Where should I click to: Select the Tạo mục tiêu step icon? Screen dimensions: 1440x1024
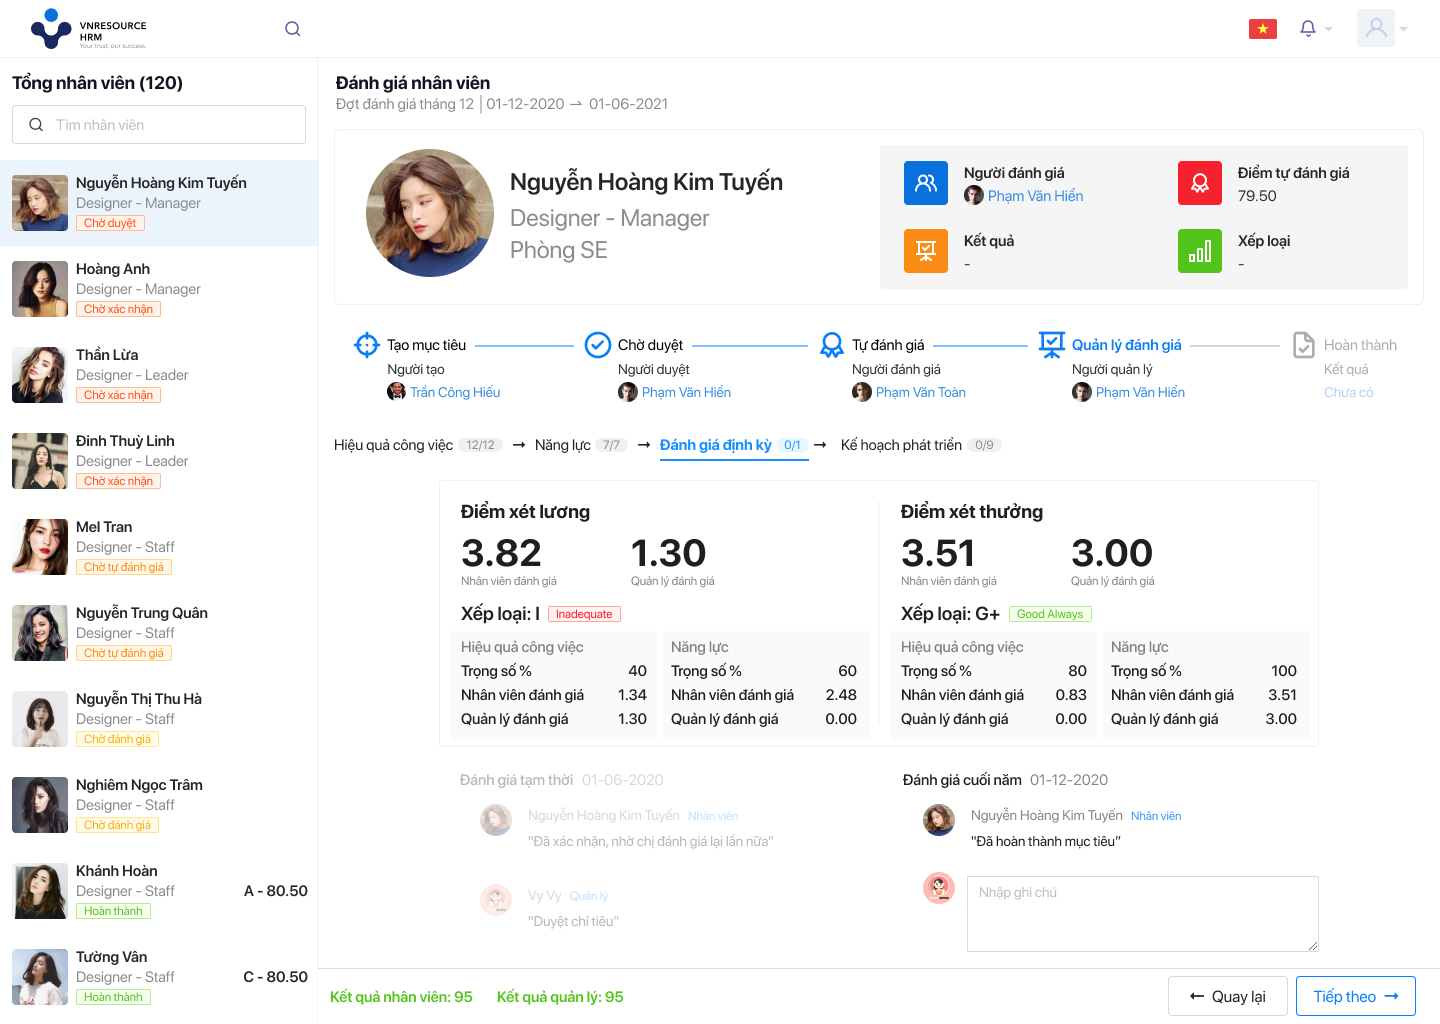(x=367, y=345)
